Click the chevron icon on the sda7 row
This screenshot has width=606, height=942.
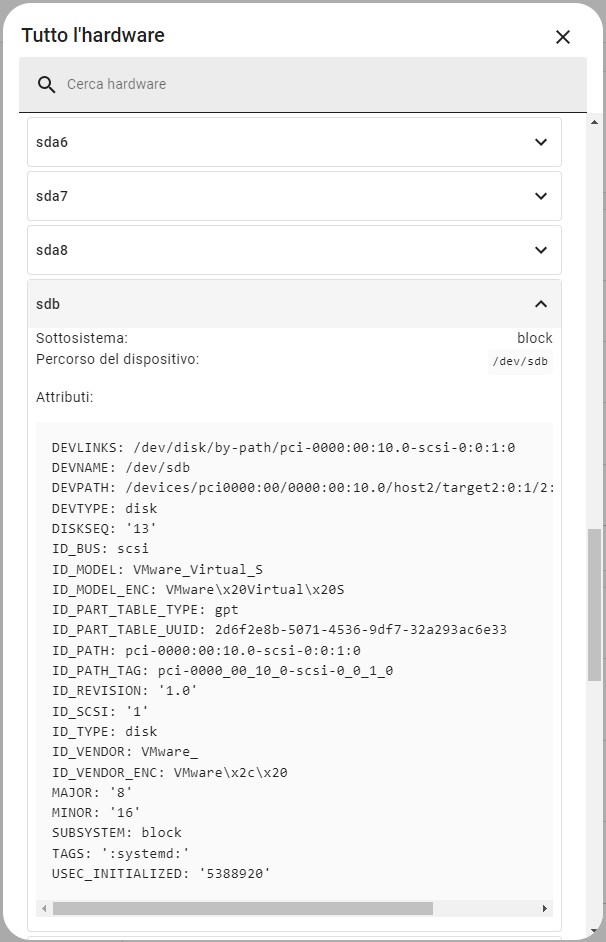(541, 196)
